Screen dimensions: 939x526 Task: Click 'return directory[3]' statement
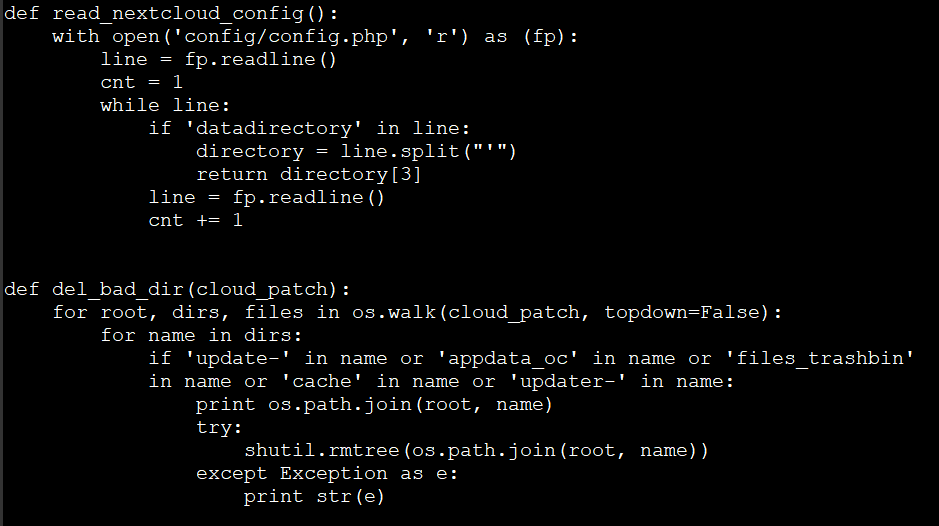pos(309,174)
